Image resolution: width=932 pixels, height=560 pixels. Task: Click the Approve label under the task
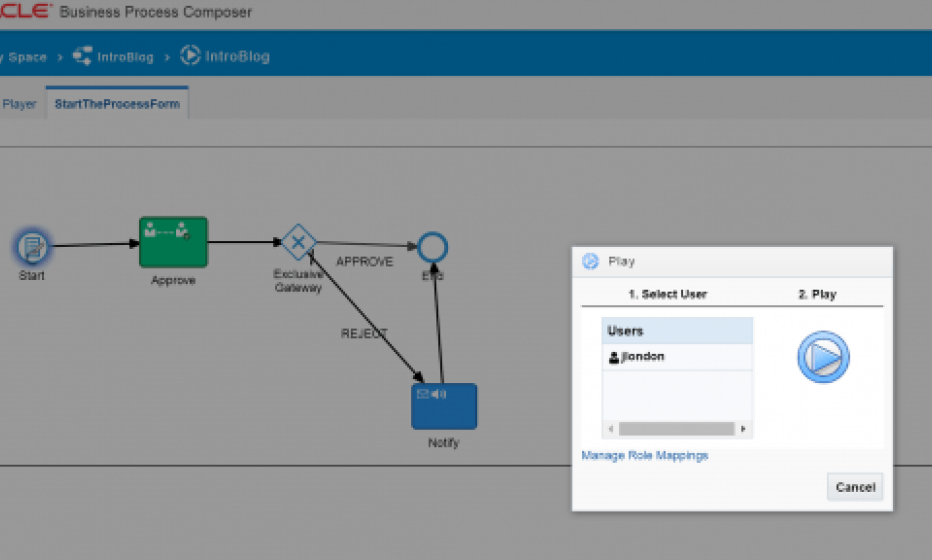[173, 280]
